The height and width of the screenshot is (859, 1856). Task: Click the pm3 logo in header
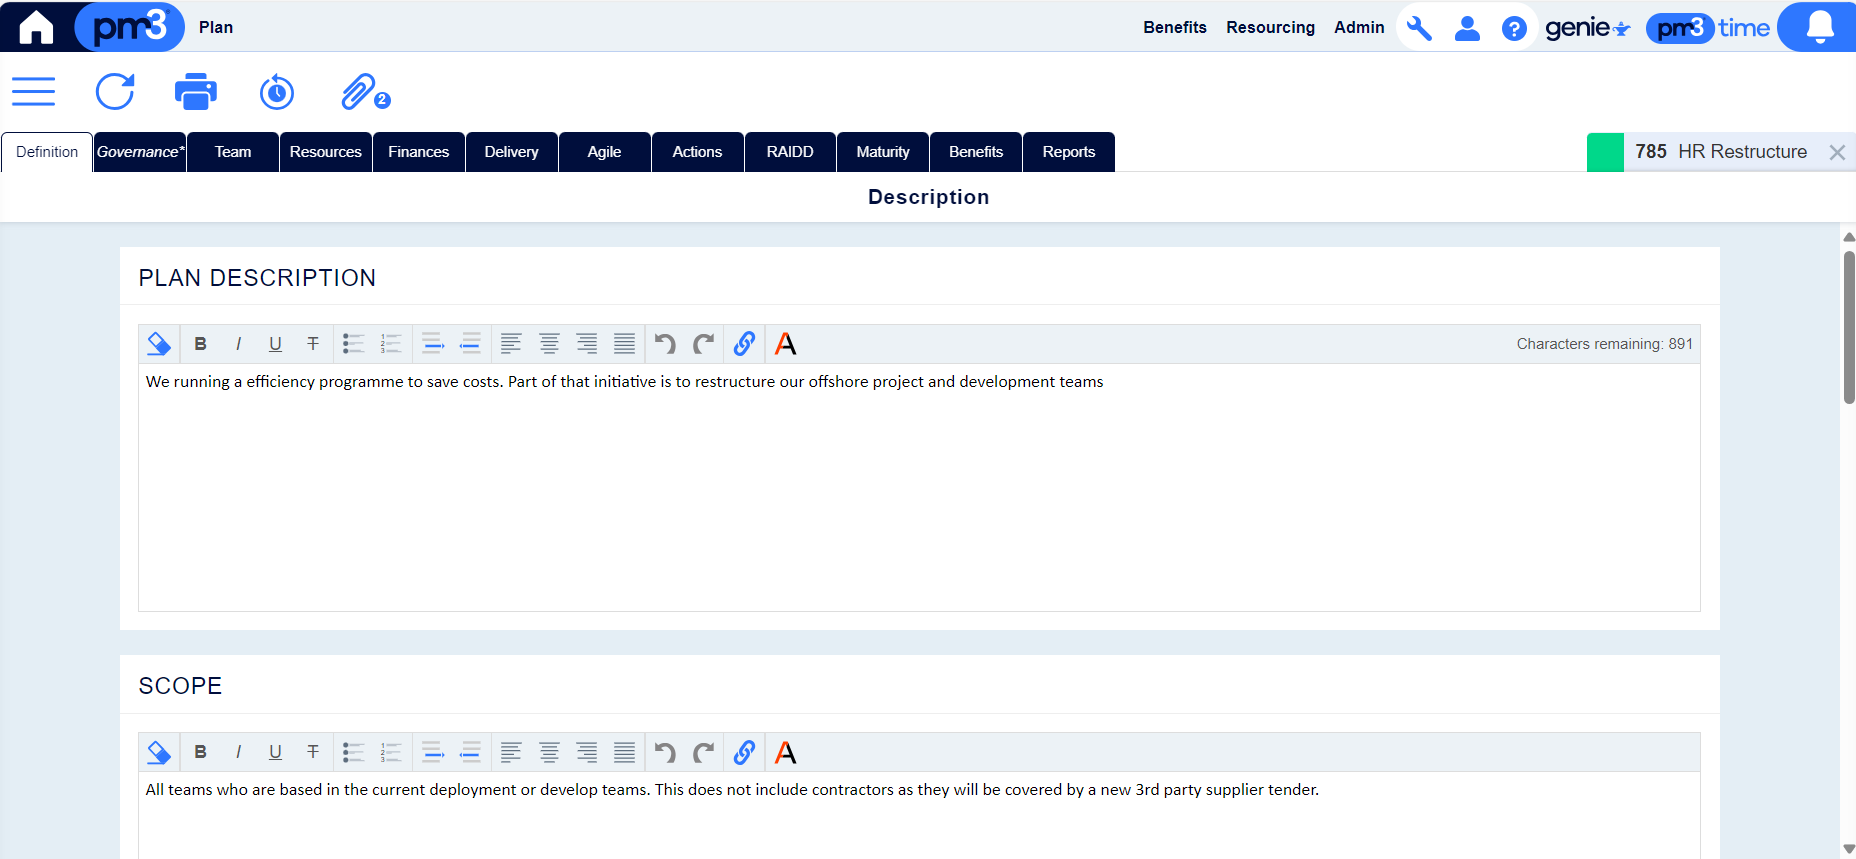[130, 27]
